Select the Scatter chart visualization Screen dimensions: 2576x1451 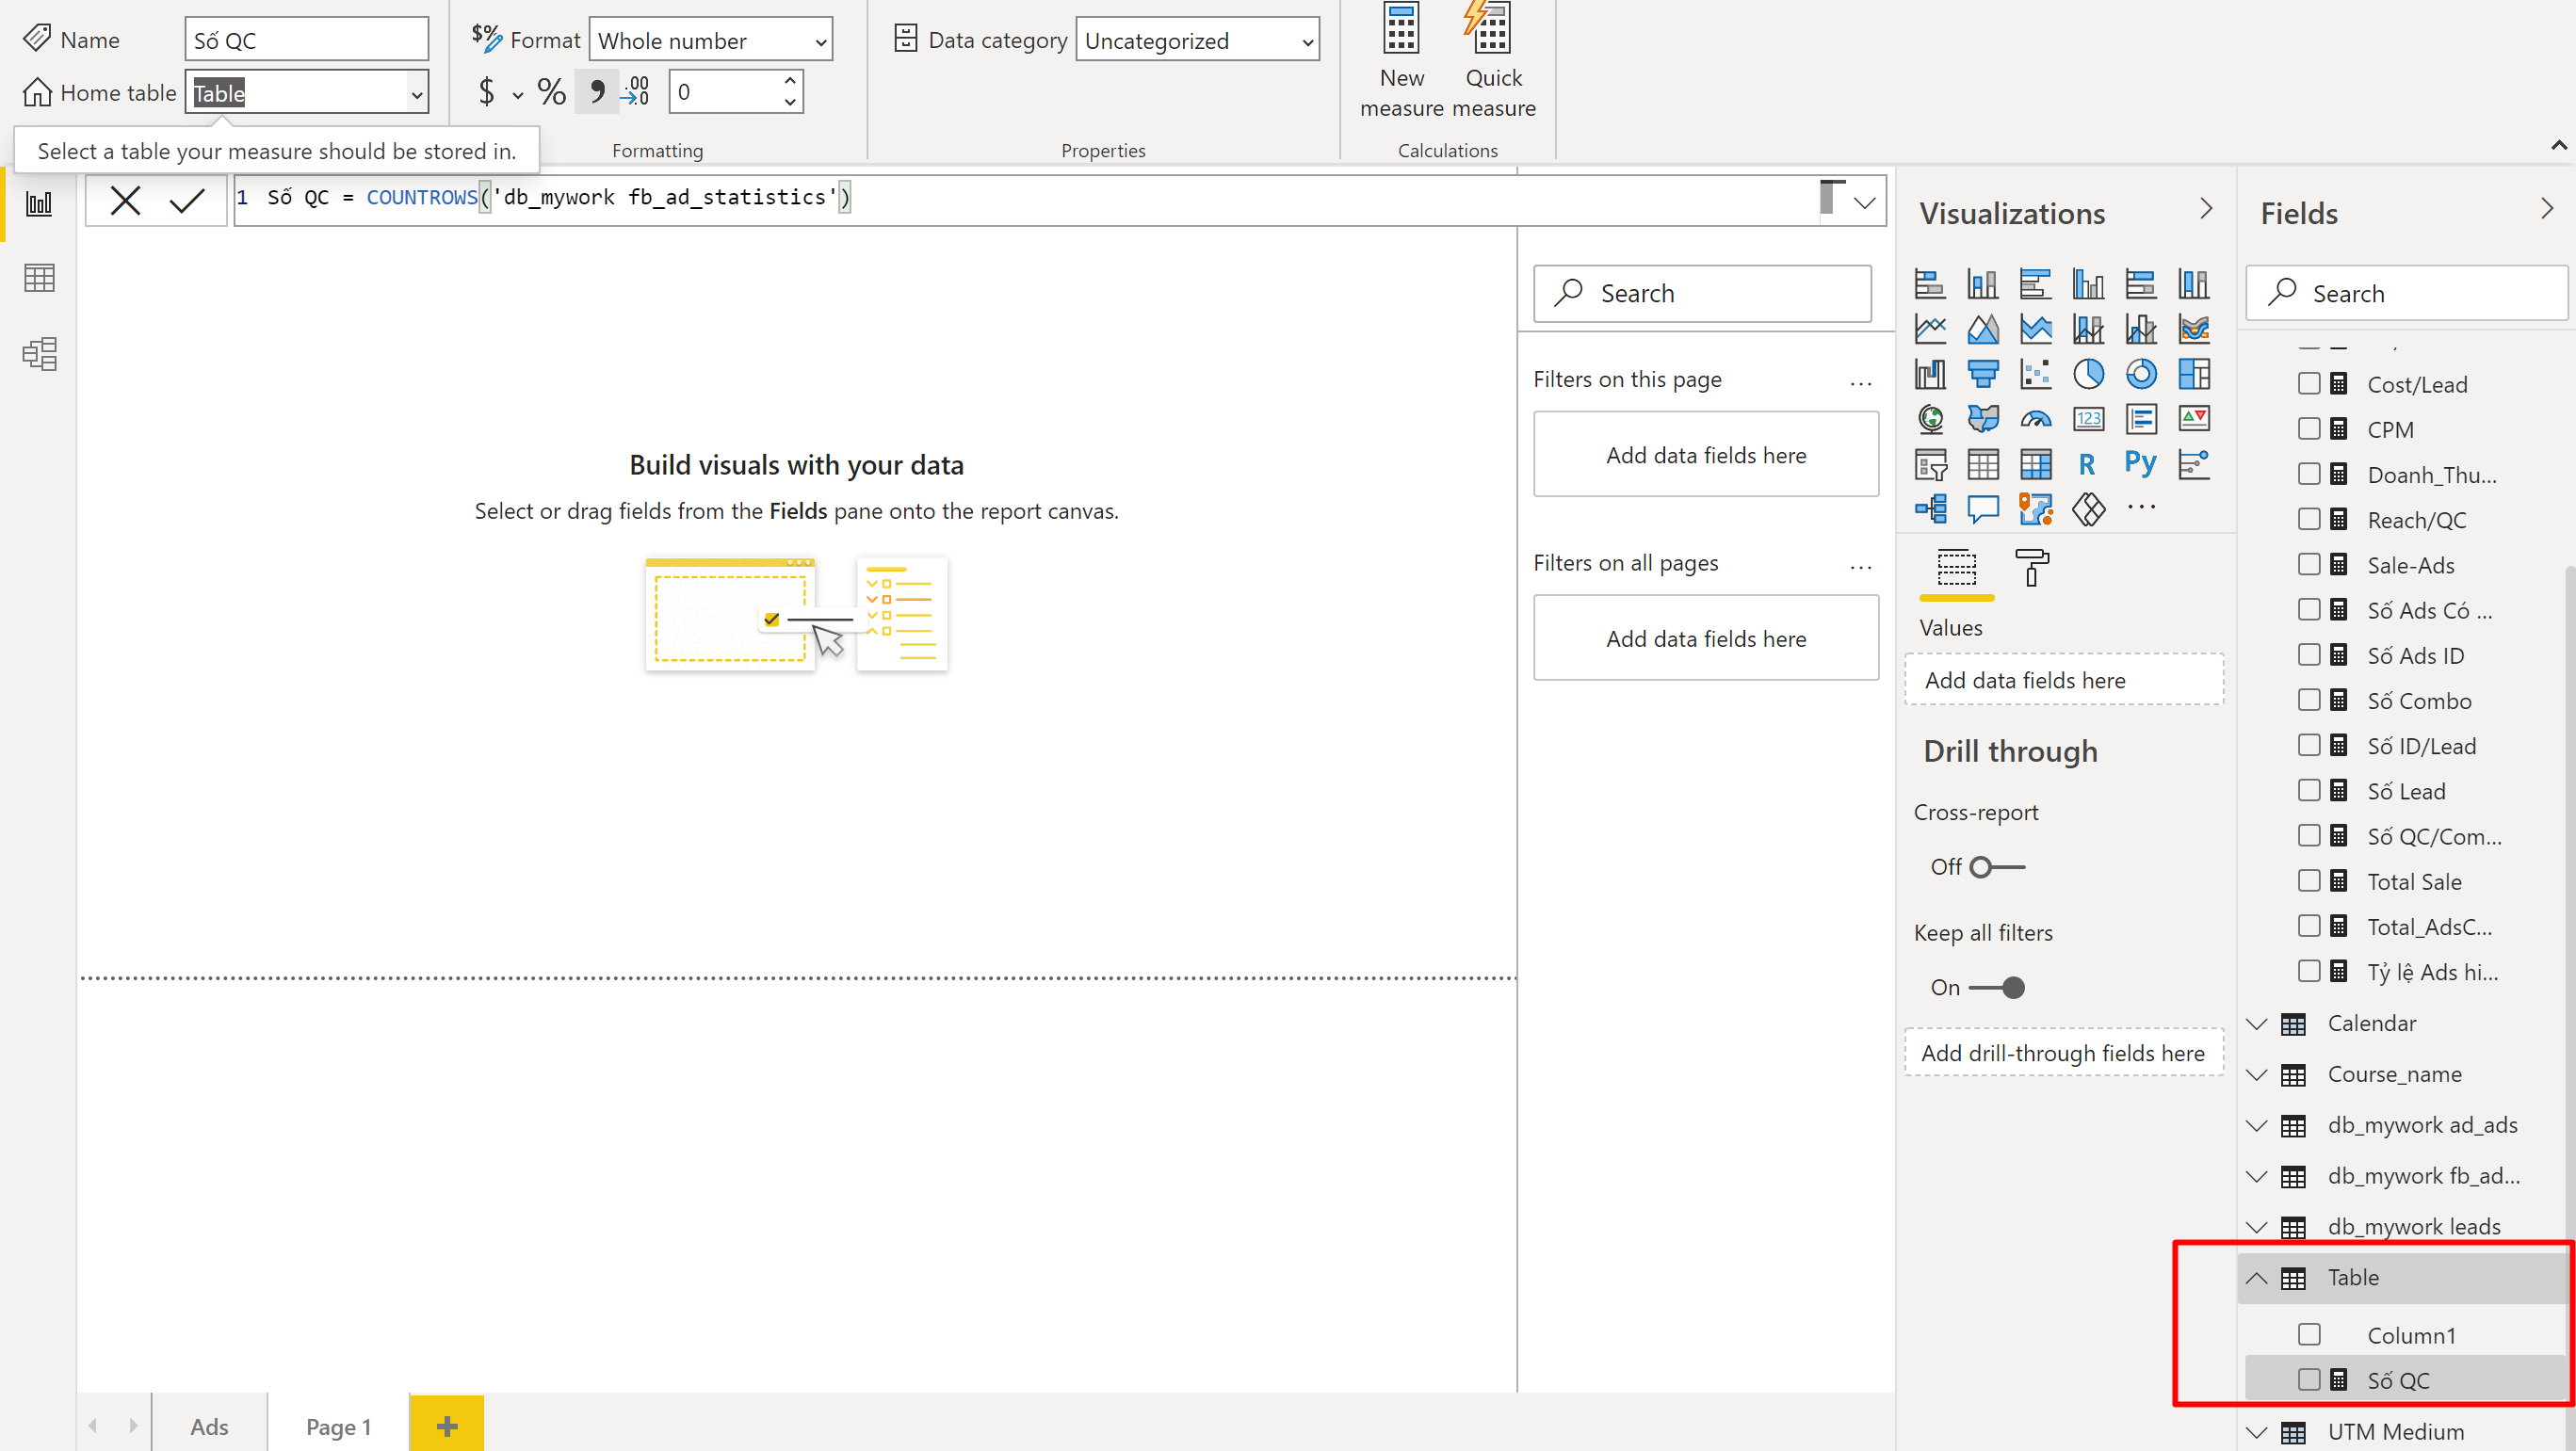(2036, 374)
